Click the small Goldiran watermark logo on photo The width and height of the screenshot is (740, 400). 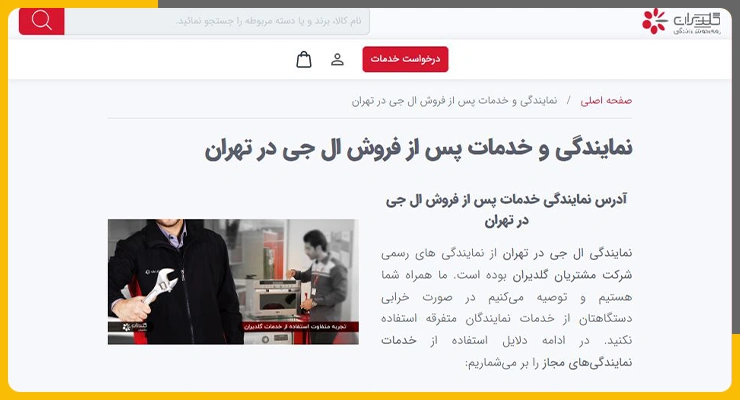click(135, 326)
